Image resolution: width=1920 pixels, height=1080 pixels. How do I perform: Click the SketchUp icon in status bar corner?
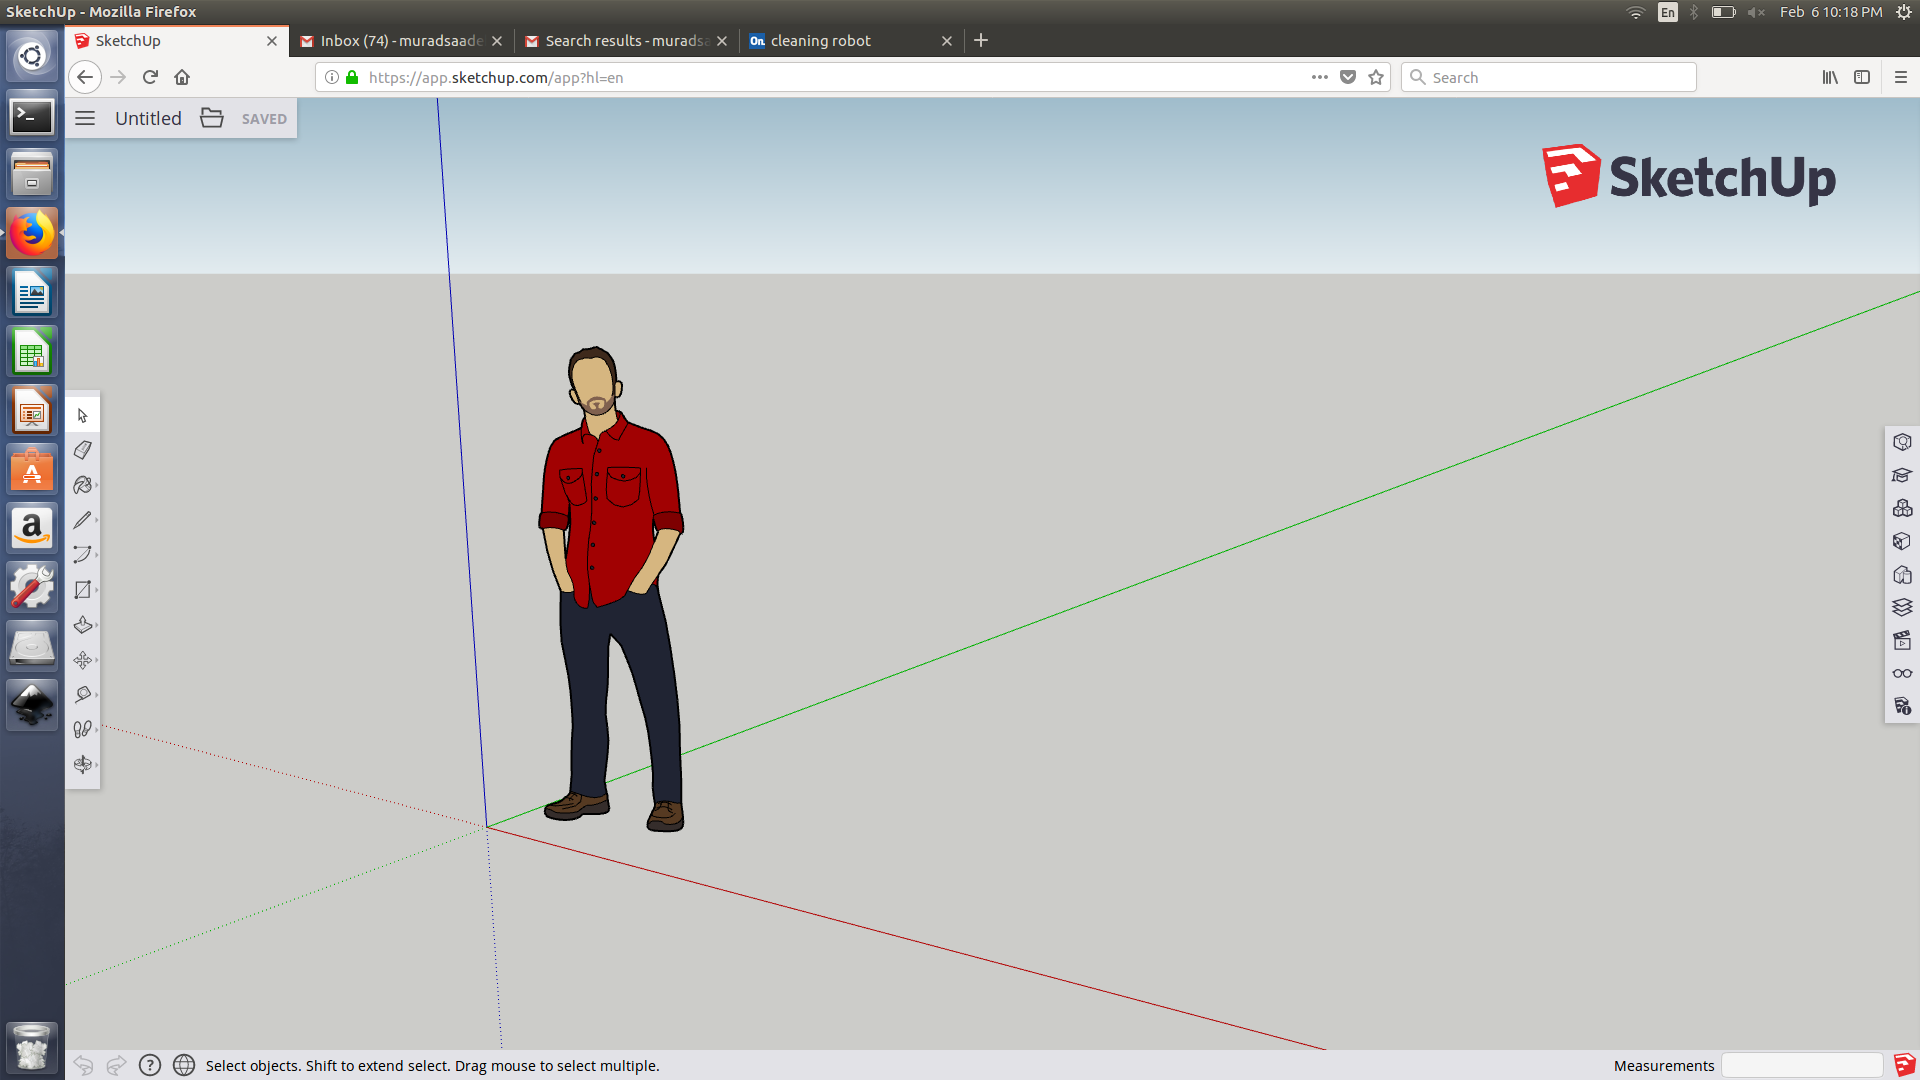(x=1904, y=1065)
